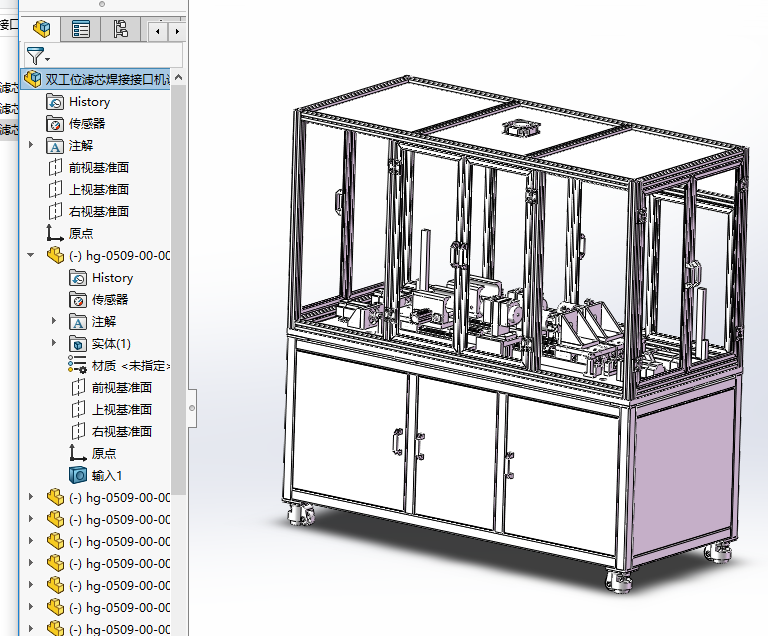Click the 实体(1) folder icon
768x636 pixels.
click(78, 344)
